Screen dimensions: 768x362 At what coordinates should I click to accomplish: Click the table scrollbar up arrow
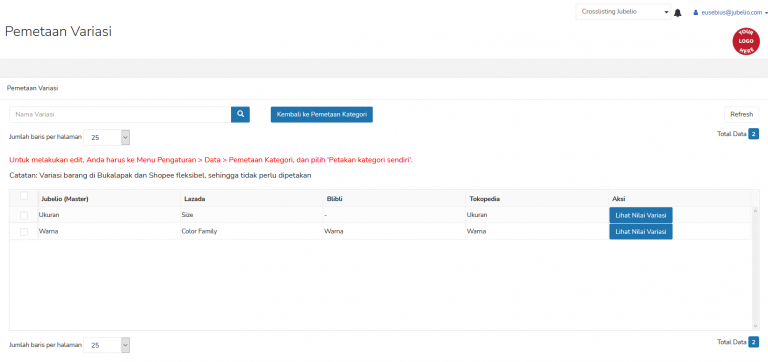755,211
